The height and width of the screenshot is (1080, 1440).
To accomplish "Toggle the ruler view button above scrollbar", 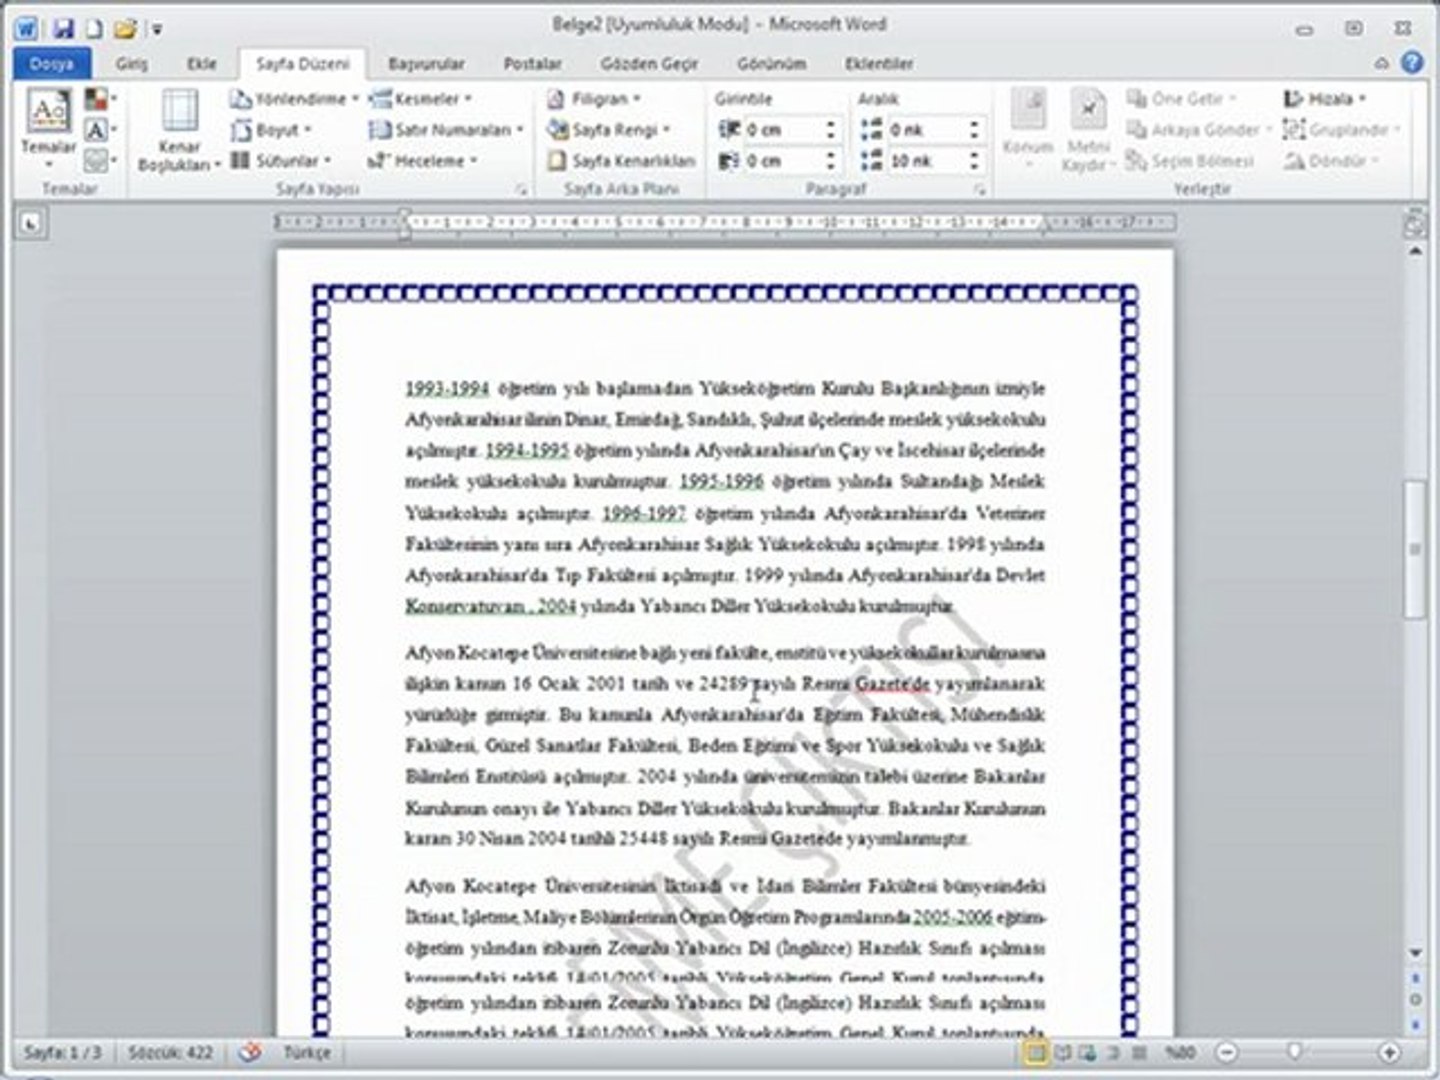I will (1414, 223).
